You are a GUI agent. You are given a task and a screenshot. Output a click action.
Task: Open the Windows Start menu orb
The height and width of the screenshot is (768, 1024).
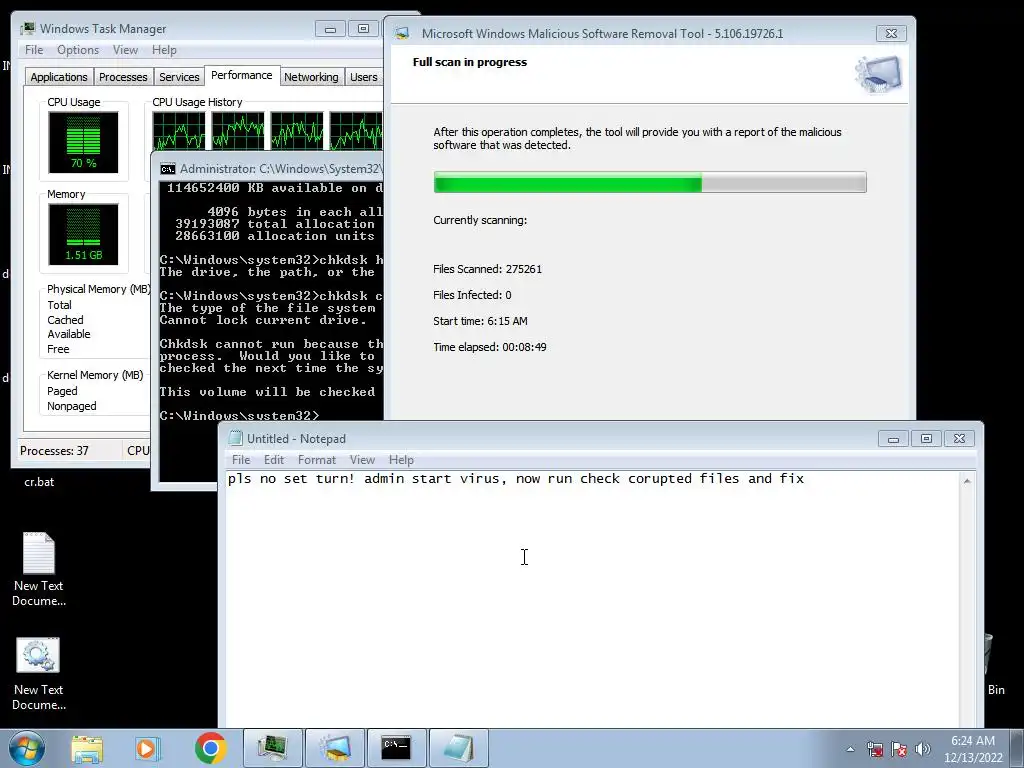(27, 748)
